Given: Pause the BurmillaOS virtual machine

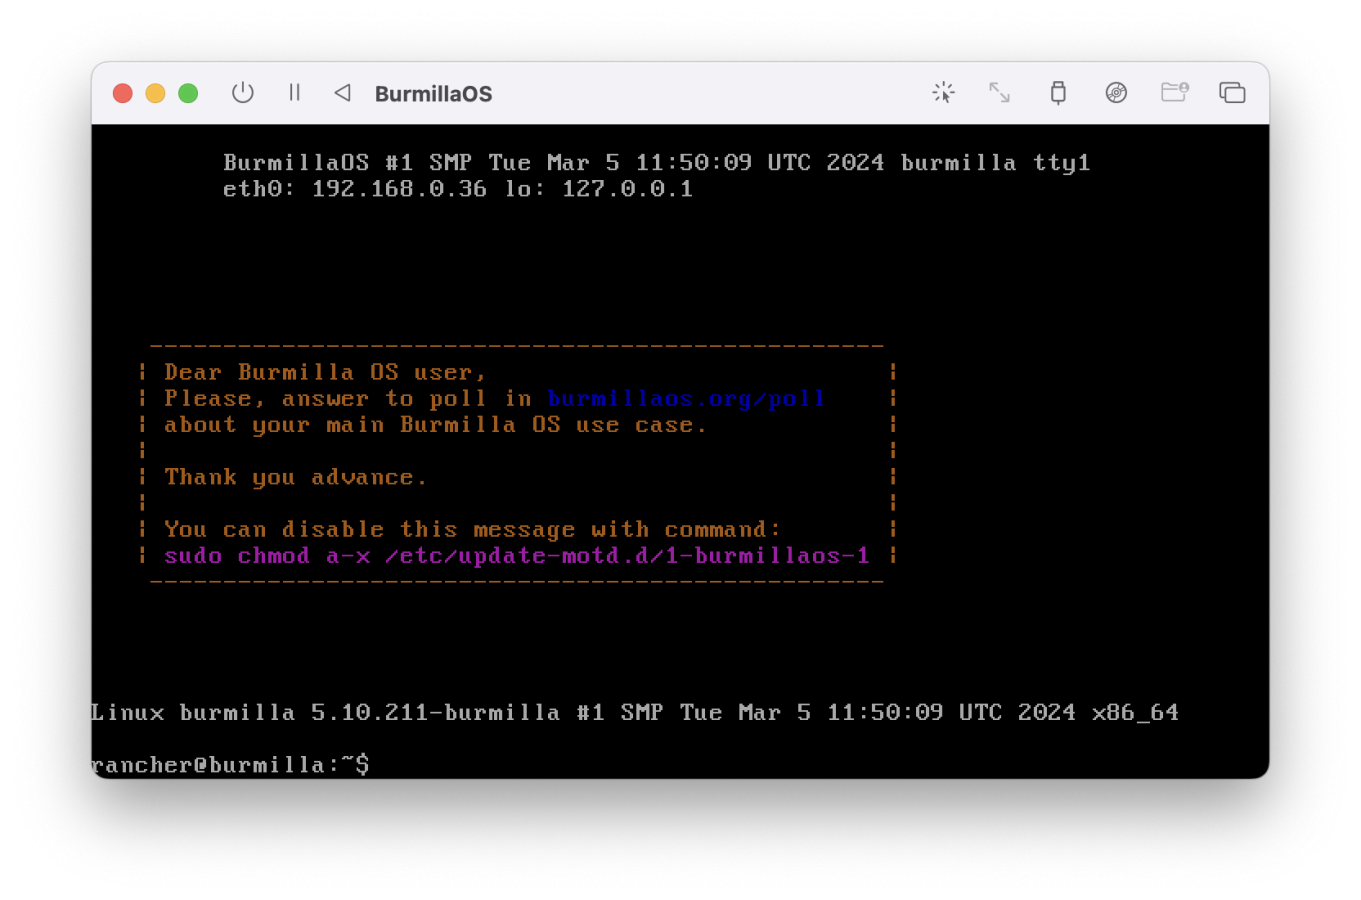Looking at the screenshot, I should click(294, 93).
